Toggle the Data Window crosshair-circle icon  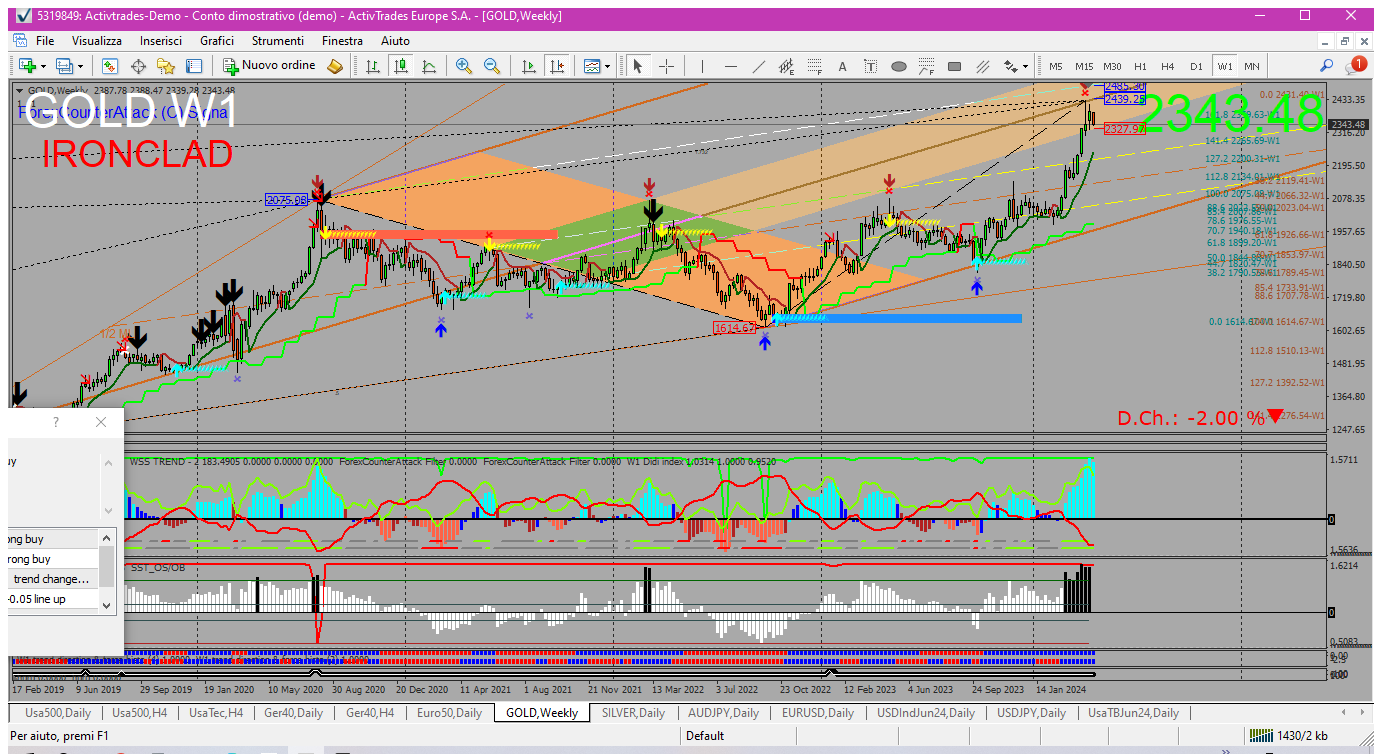pyautogui.click(x=138, y=66)
